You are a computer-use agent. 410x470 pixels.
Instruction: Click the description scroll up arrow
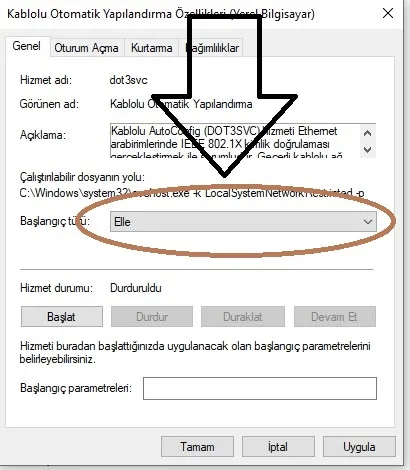pyautogui.click(x=368, y=133)
